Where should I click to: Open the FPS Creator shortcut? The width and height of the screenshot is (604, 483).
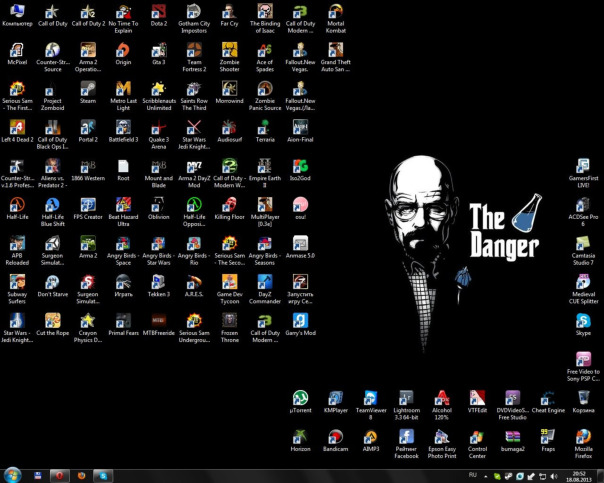(88, 209)
